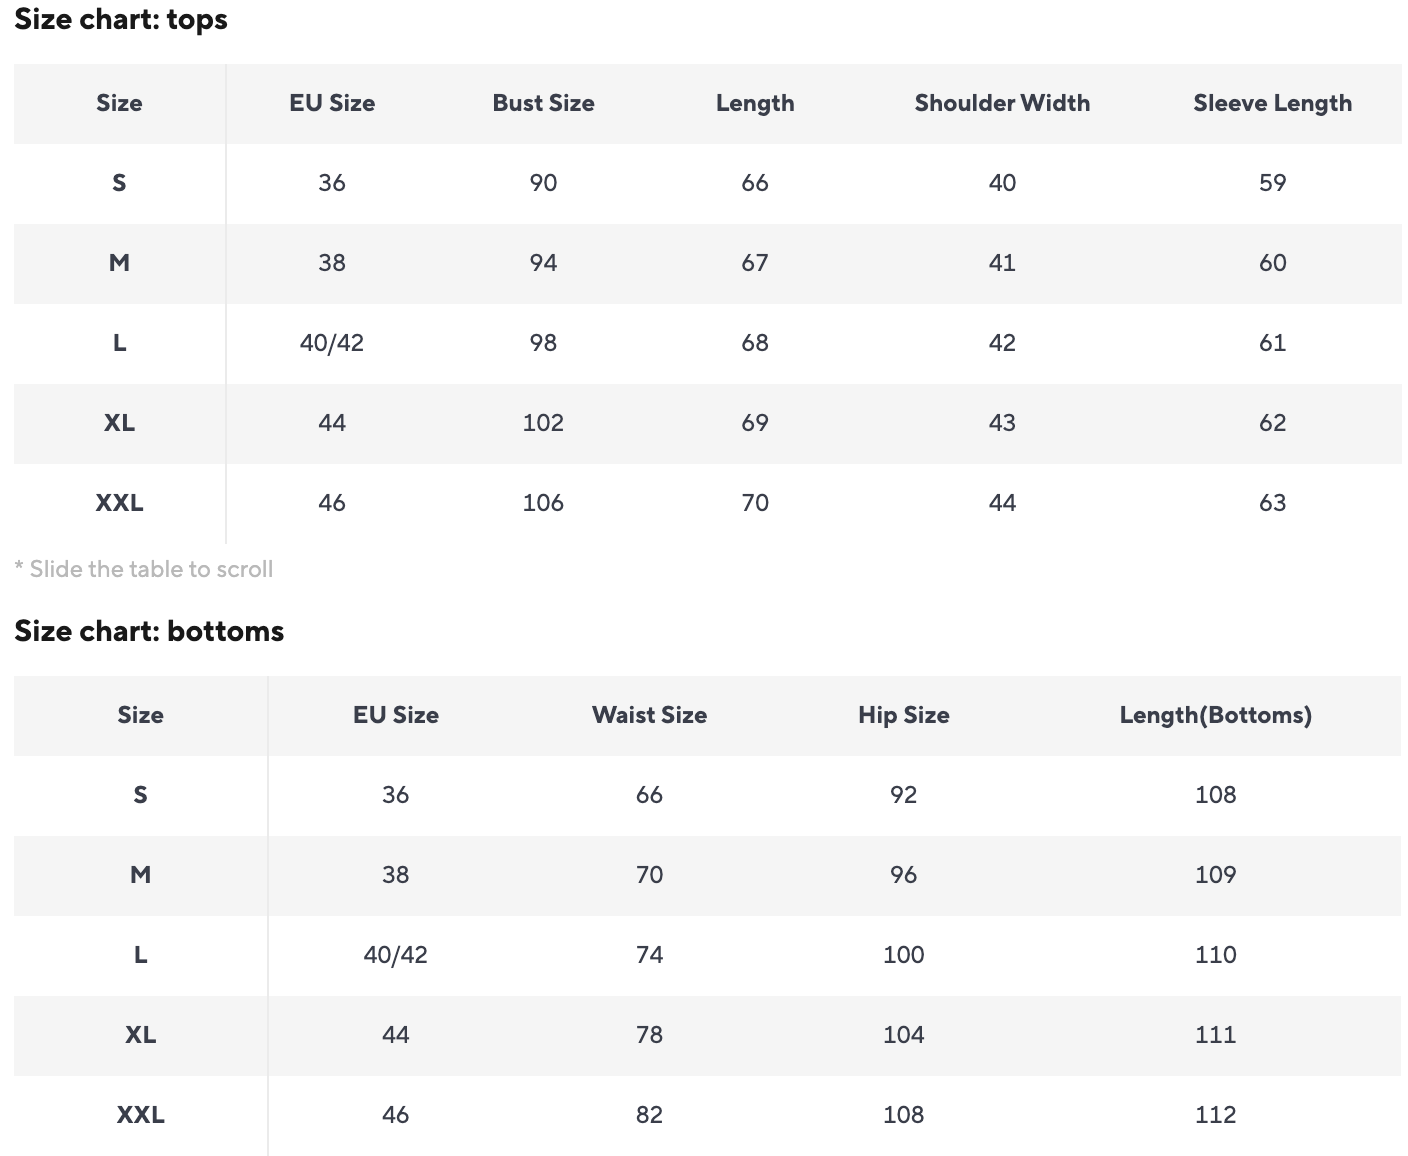Select the Waist Size column header
Image resolution: width=1408 pixels, height=1156 pixels.
649,715
